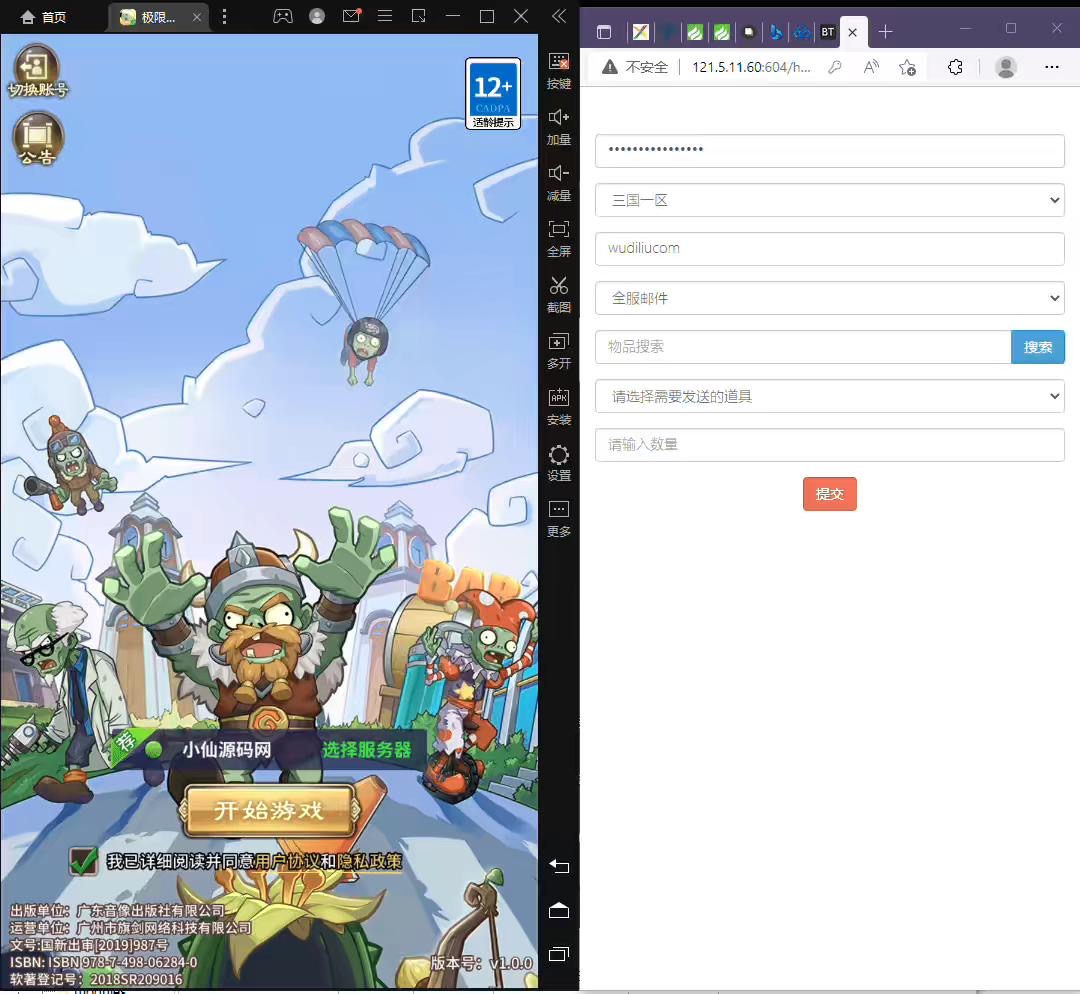The image size is (1080, 994).
Task: Decrease volume with 减量 sidebar icon
Action: point(559,183)
